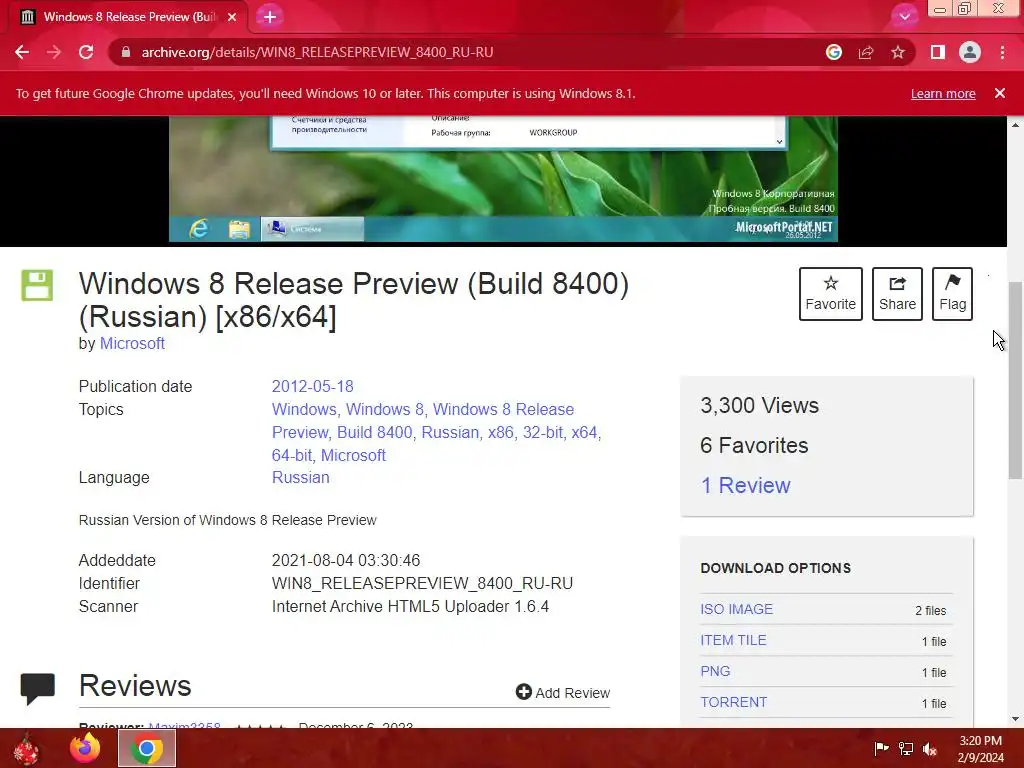This screenshot has width=1024, height=768.
Task: Open the taskbar clock showing 3:20 PM
Action: coord(981,748)
